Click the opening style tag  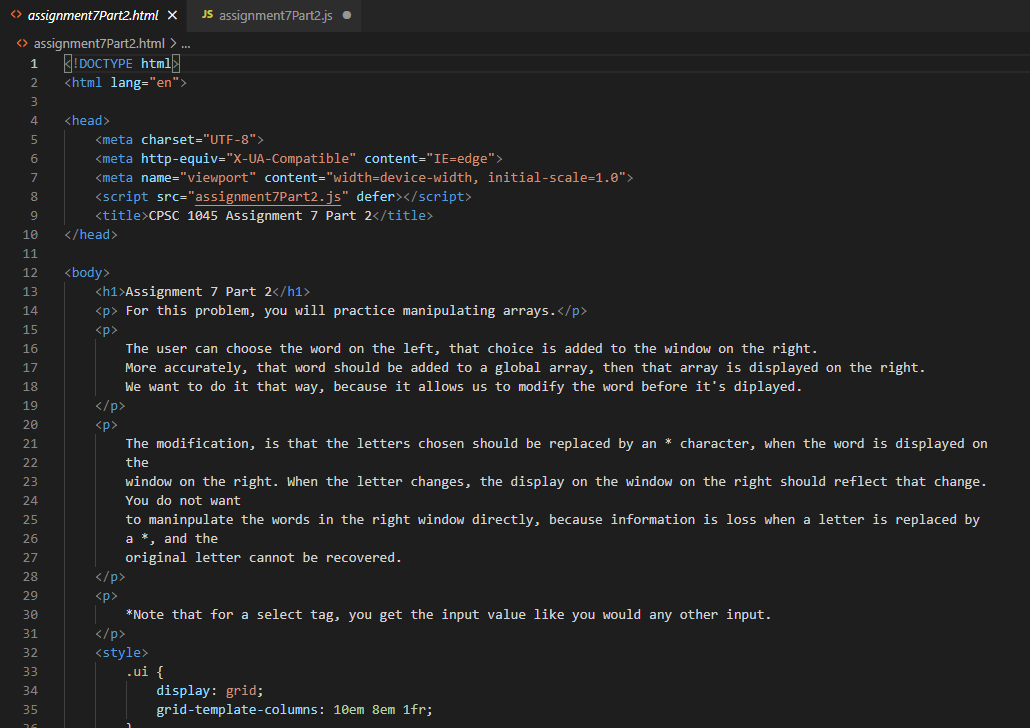[122, 653]
